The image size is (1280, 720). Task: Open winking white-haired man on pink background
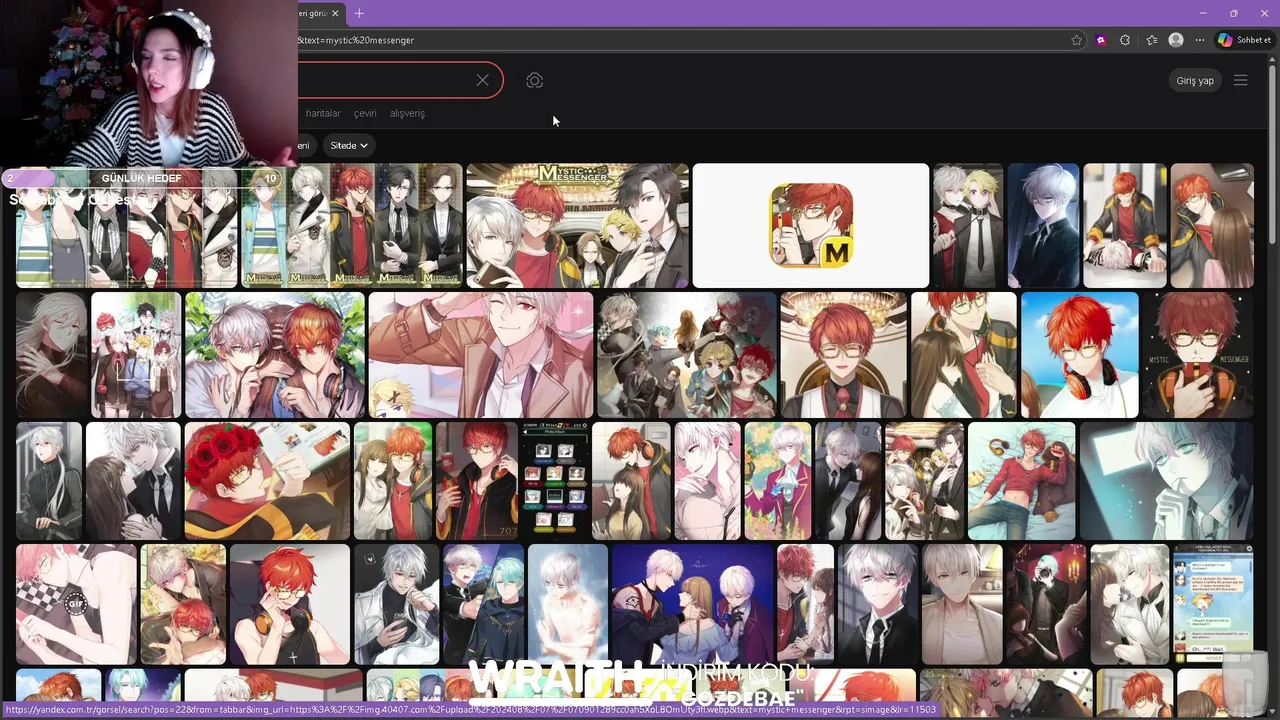[x=481, y=355]
